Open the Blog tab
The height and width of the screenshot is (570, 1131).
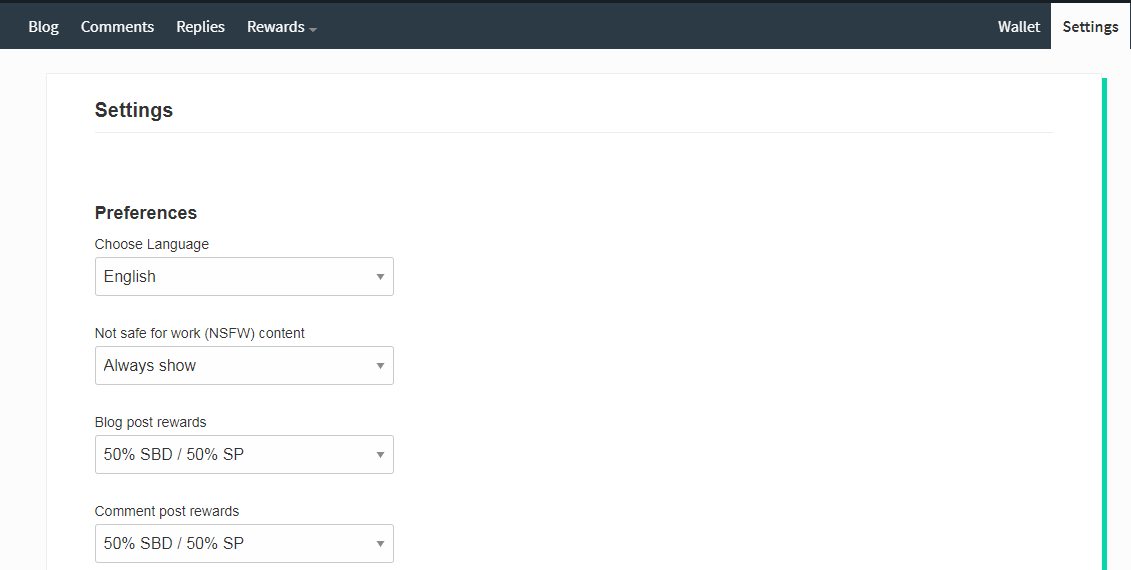pos(43,27)
